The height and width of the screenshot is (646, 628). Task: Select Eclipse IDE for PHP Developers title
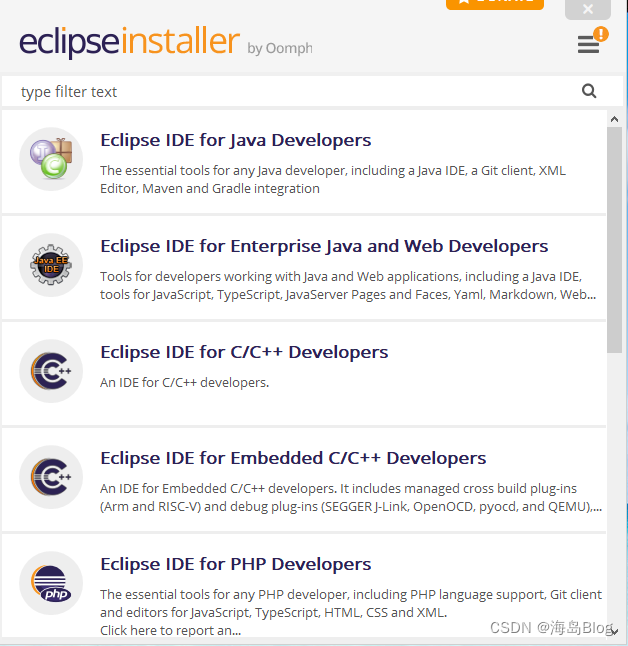coord(236,564)
